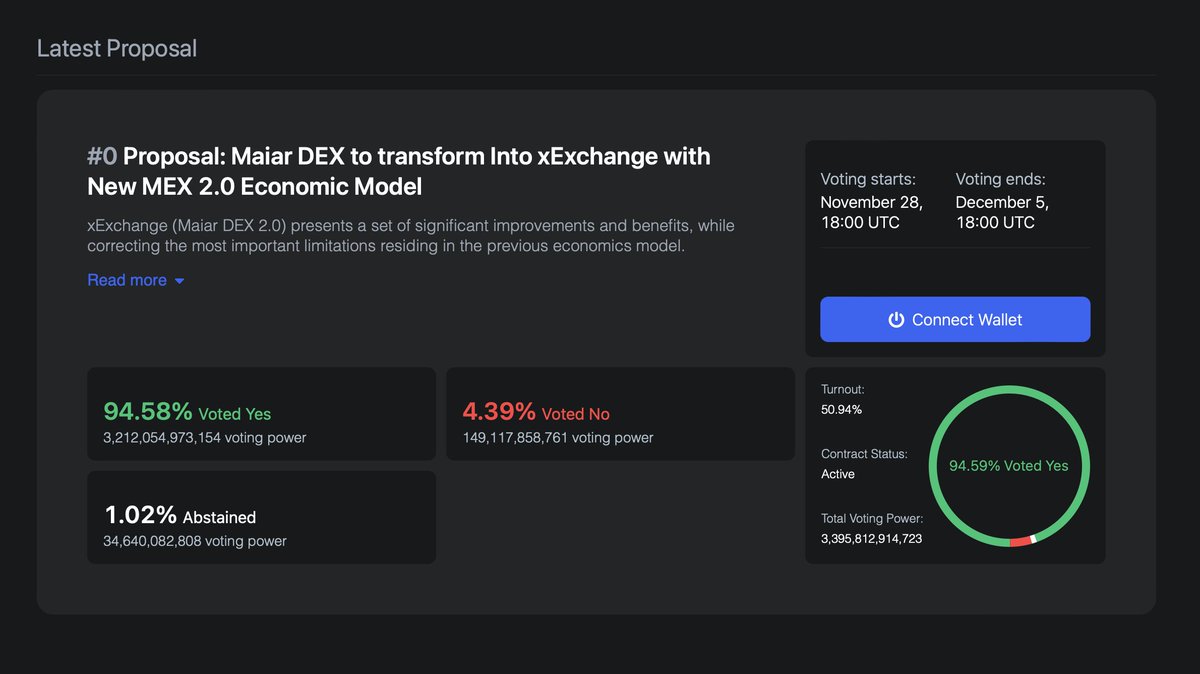Click the red No segment of donut chart
This screenshot has height=674, width=1200.
[1019, 542]
